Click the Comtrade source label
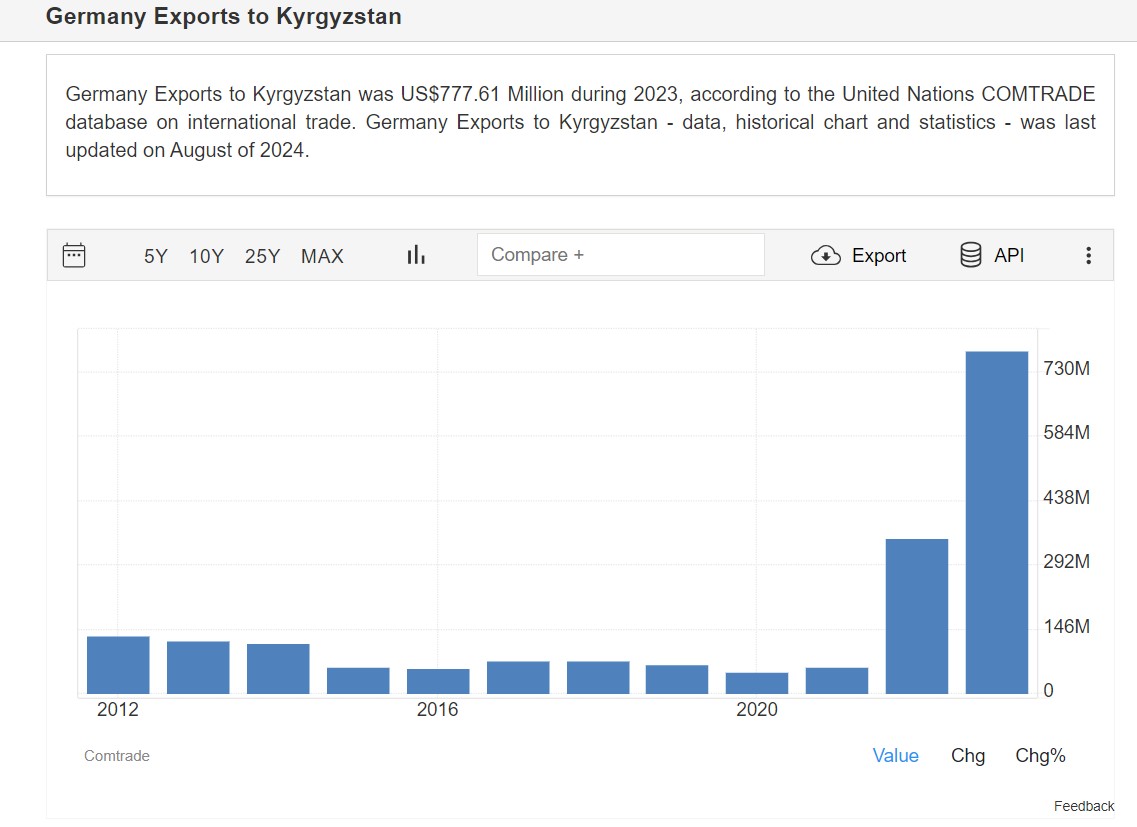Viewport: 1137px width, 827px height. pos(117,756)
